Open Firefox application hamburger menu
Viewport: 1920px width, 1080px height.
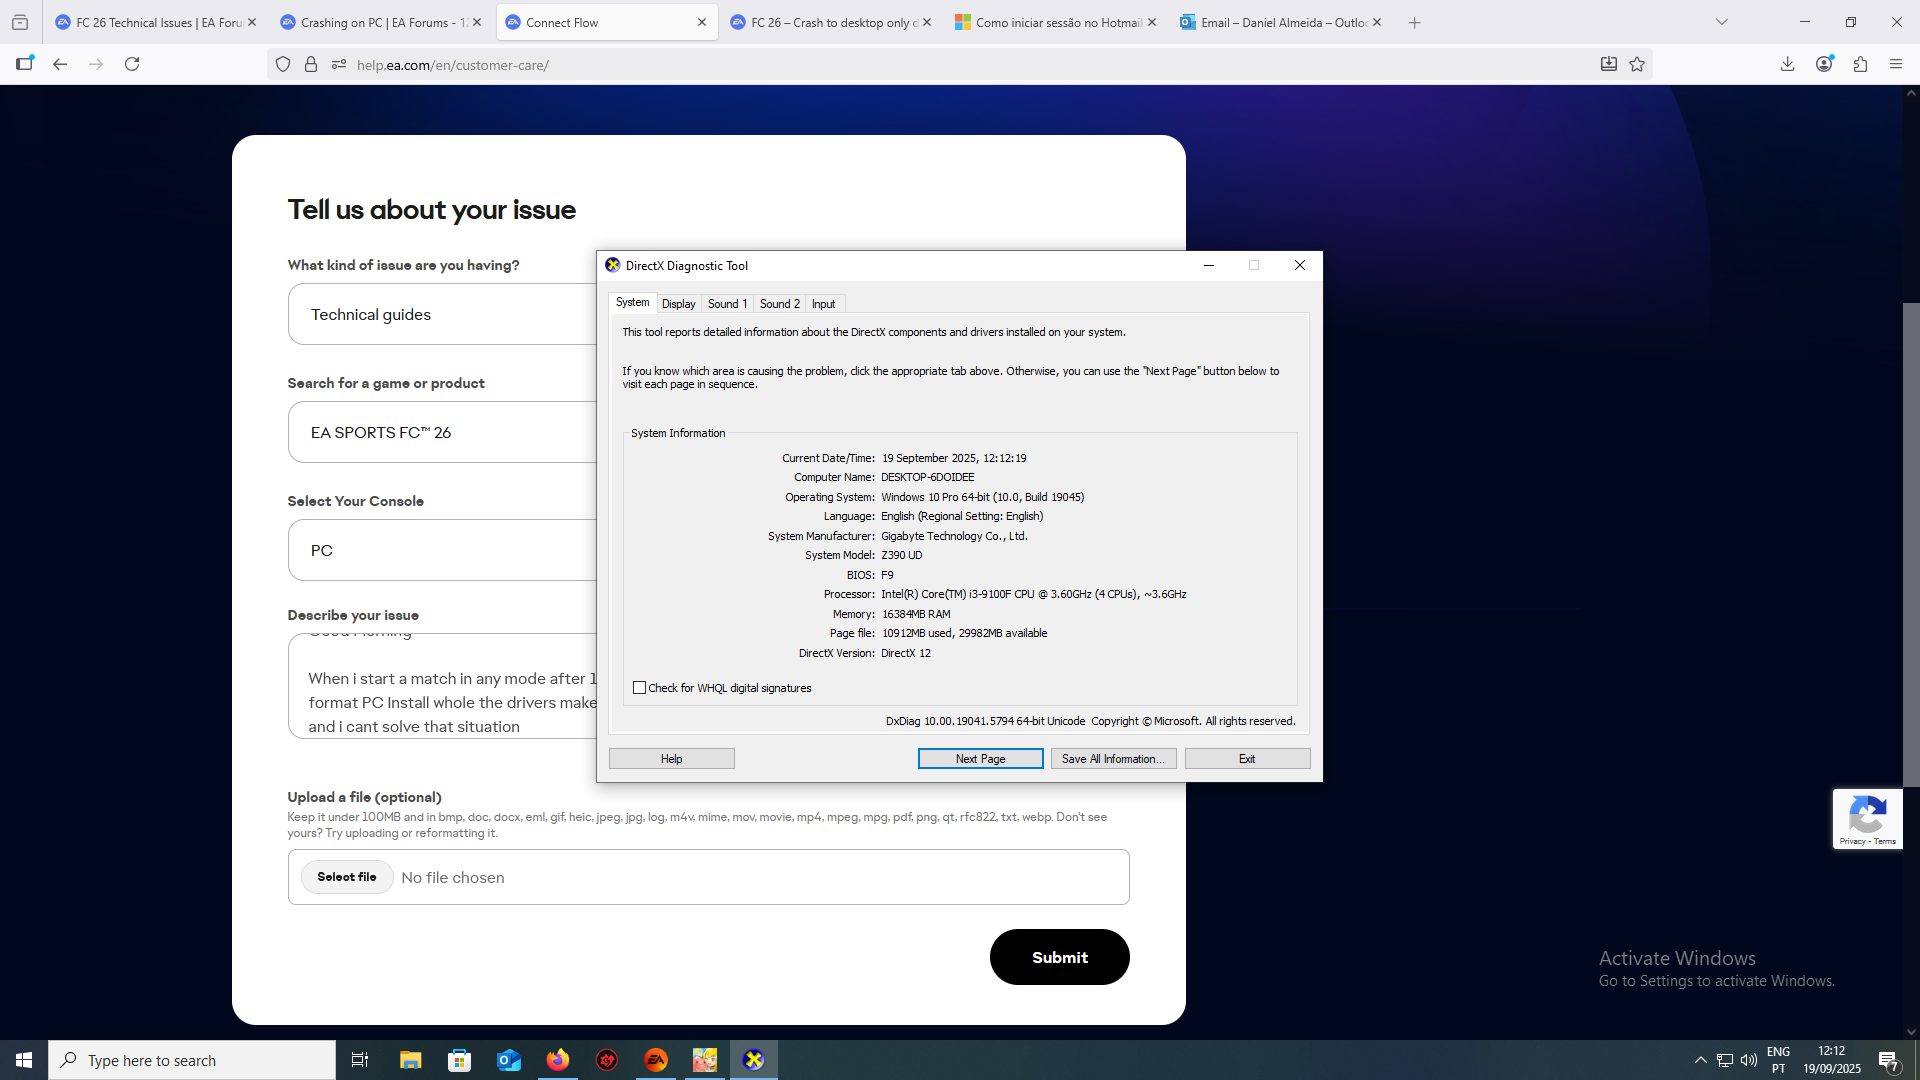pos(1896,64)
